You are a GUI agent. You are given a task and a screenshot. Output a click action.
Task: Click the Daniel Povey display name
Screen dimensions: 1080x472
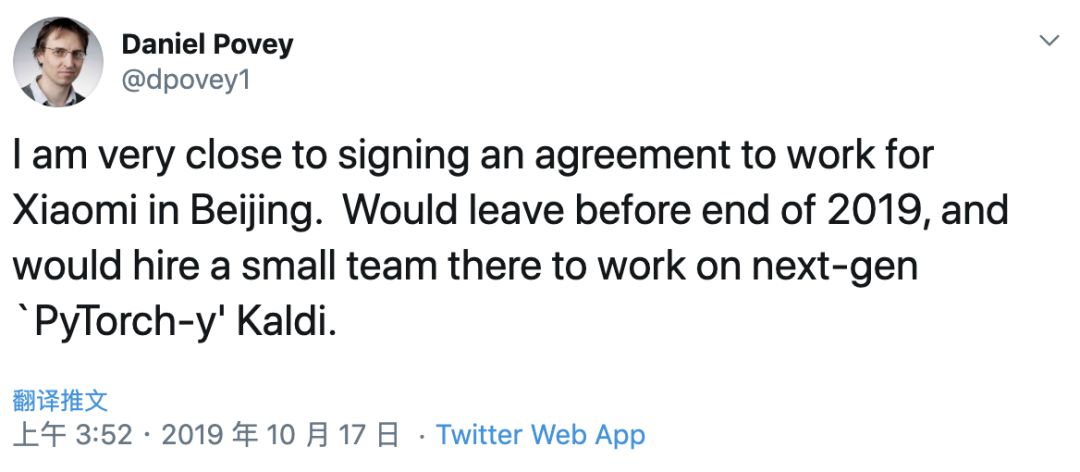pyautogui.click(x=207, y=44)
